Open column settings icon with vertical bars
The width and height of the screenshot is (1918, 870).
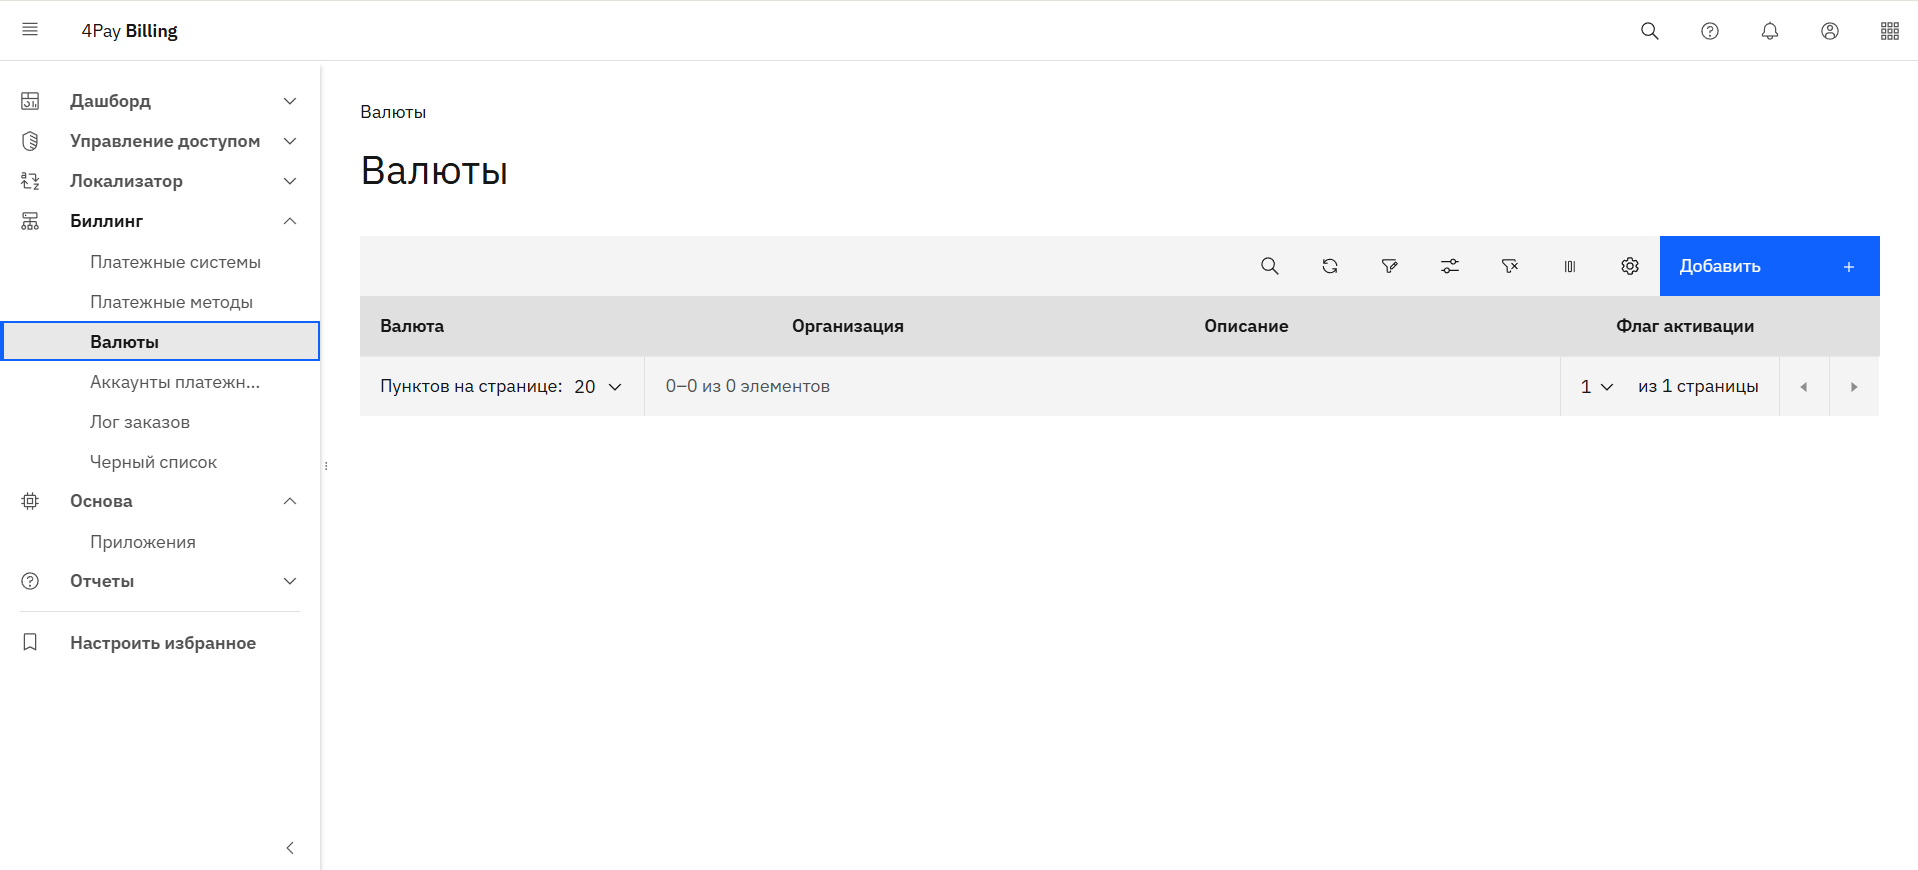coord(1569,266)
